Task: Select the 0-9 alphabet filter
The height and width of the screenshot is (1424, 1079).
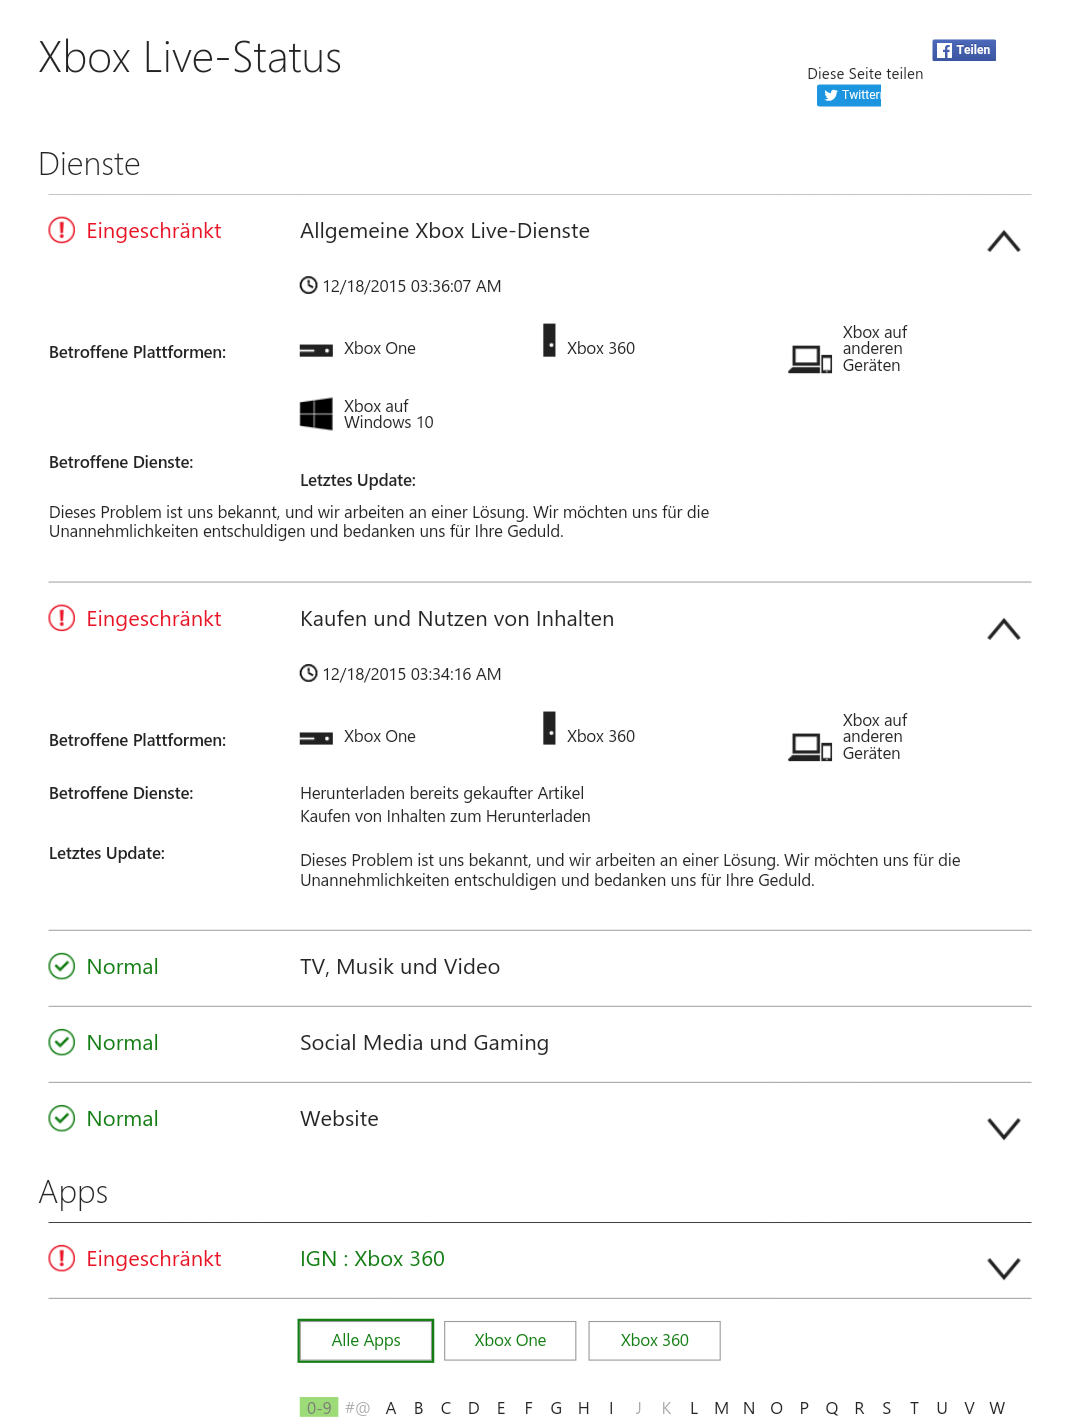Action: tap(319, 1408)
